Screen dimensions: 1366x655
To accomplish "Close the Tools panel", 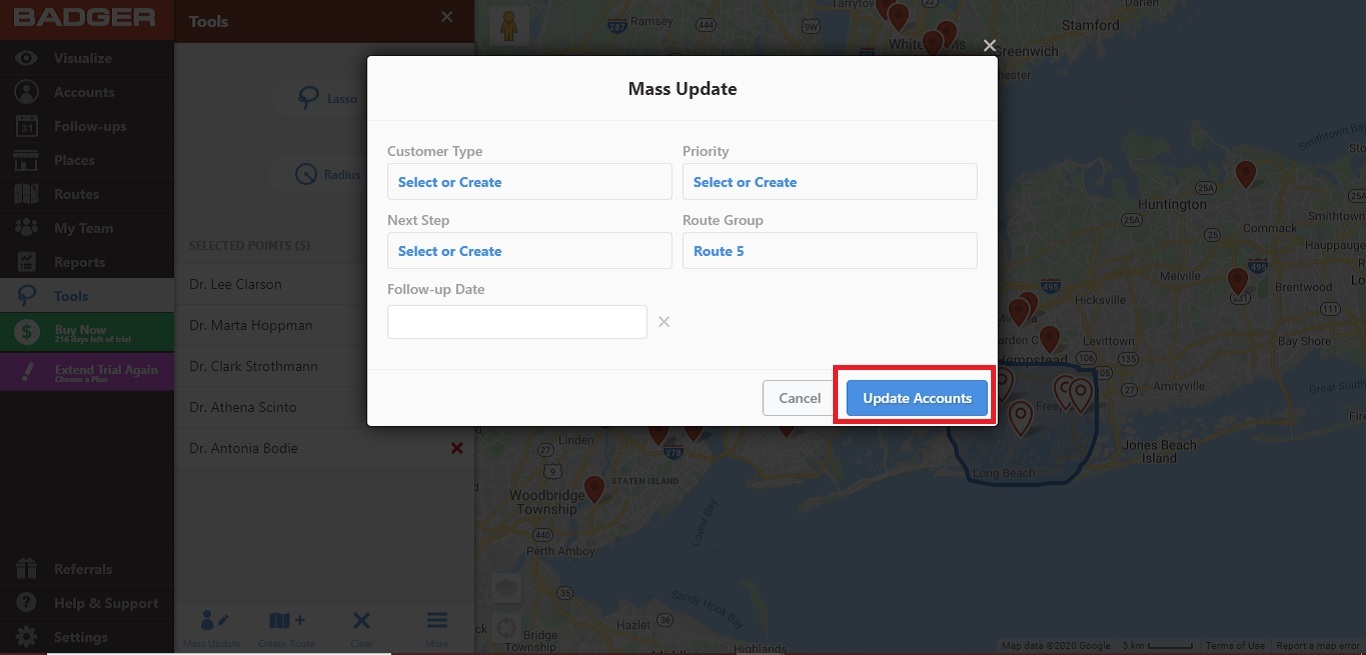I will [447, 17].
